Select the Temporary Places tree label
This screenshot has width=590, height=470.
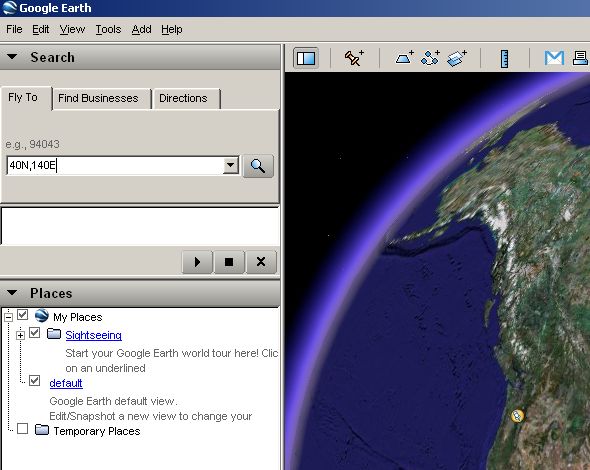(x=97, y=431)
